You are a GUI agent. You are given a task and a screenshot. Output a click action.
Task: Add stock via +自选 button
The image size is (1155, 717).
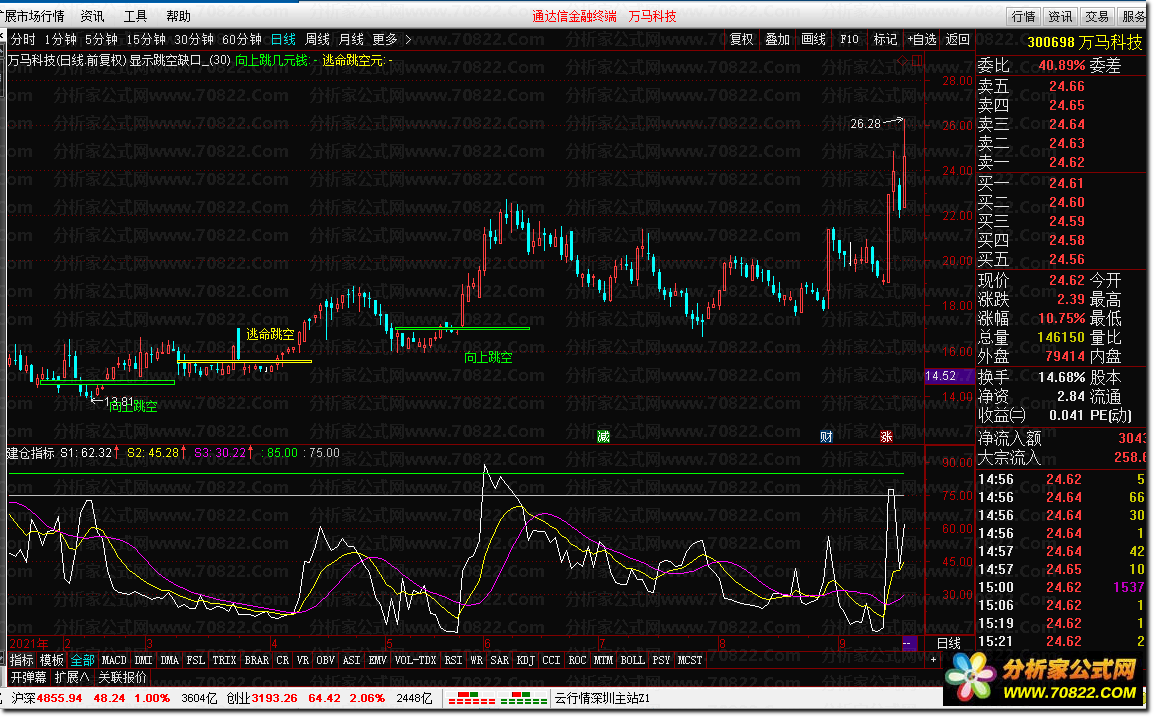pos(921,40)
